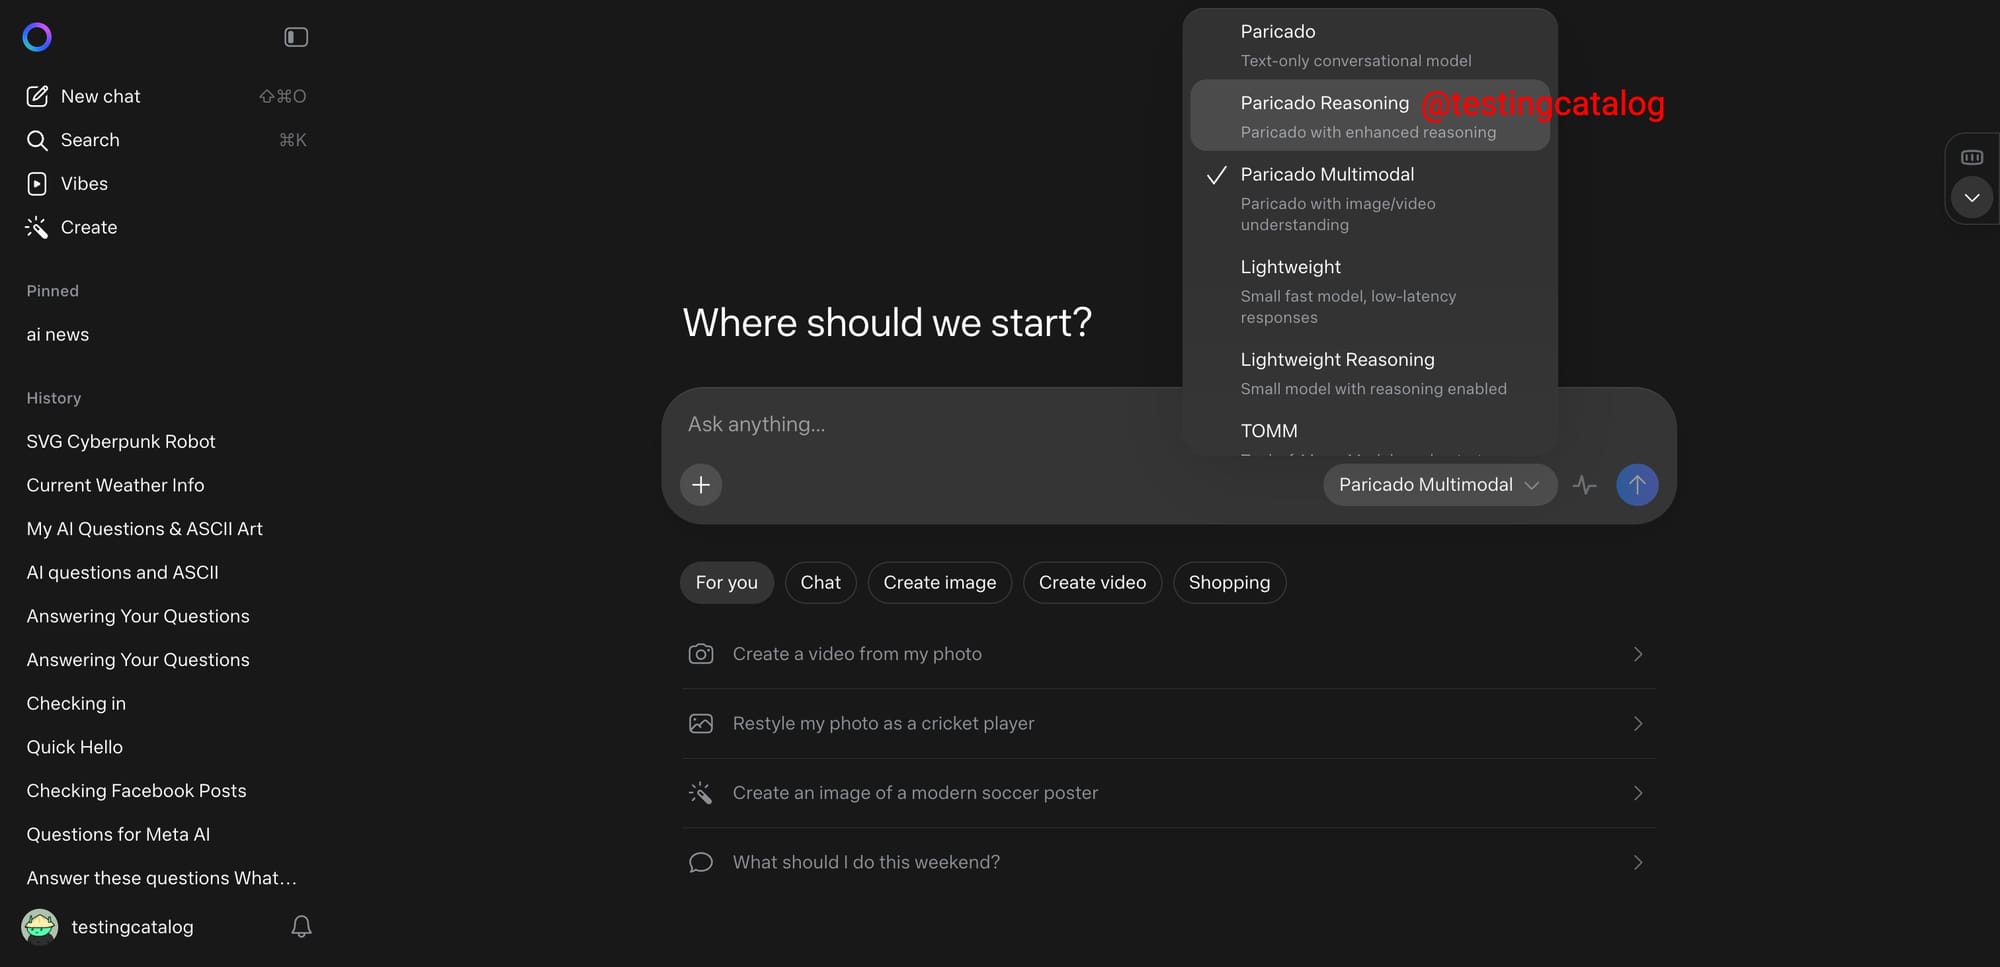
Task: Expand the right edge panel chevron
Action: pyautogui.click(x=1972, y=197)
